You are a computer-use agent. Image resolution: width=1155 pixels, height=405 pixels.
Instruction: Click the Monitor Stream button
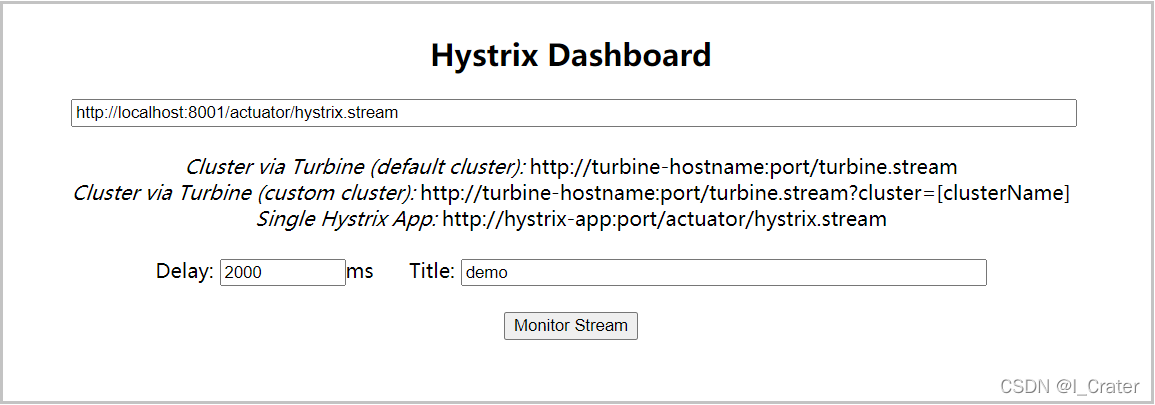tap(571, 325)
